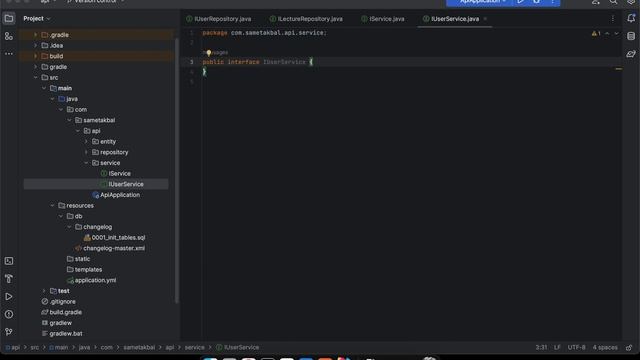Open the Database tool window
The width and height of the screenshot is (640, 360).
[x=631, y=36]
